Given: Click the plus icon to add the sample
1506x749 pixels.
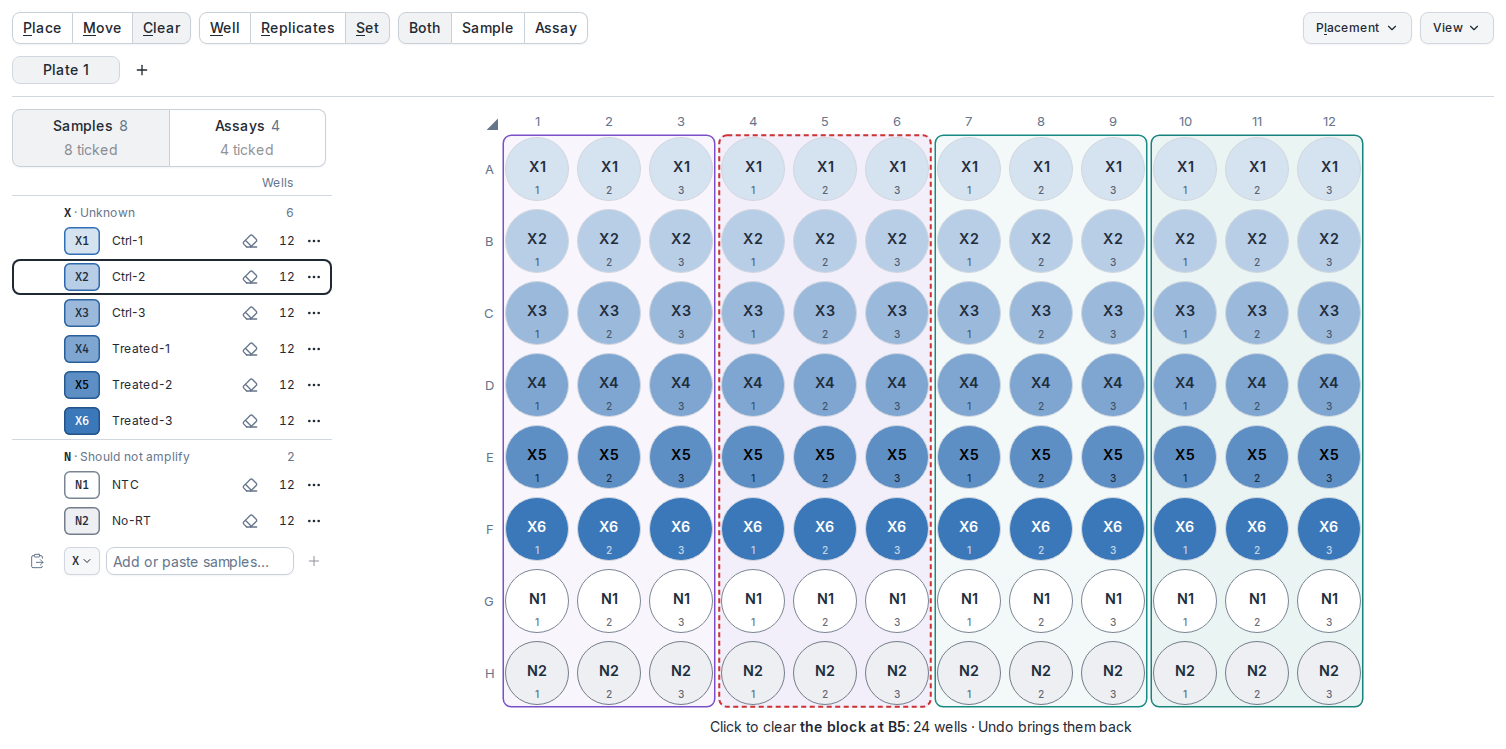Looking at the screenshot, I should pos(314,561).
